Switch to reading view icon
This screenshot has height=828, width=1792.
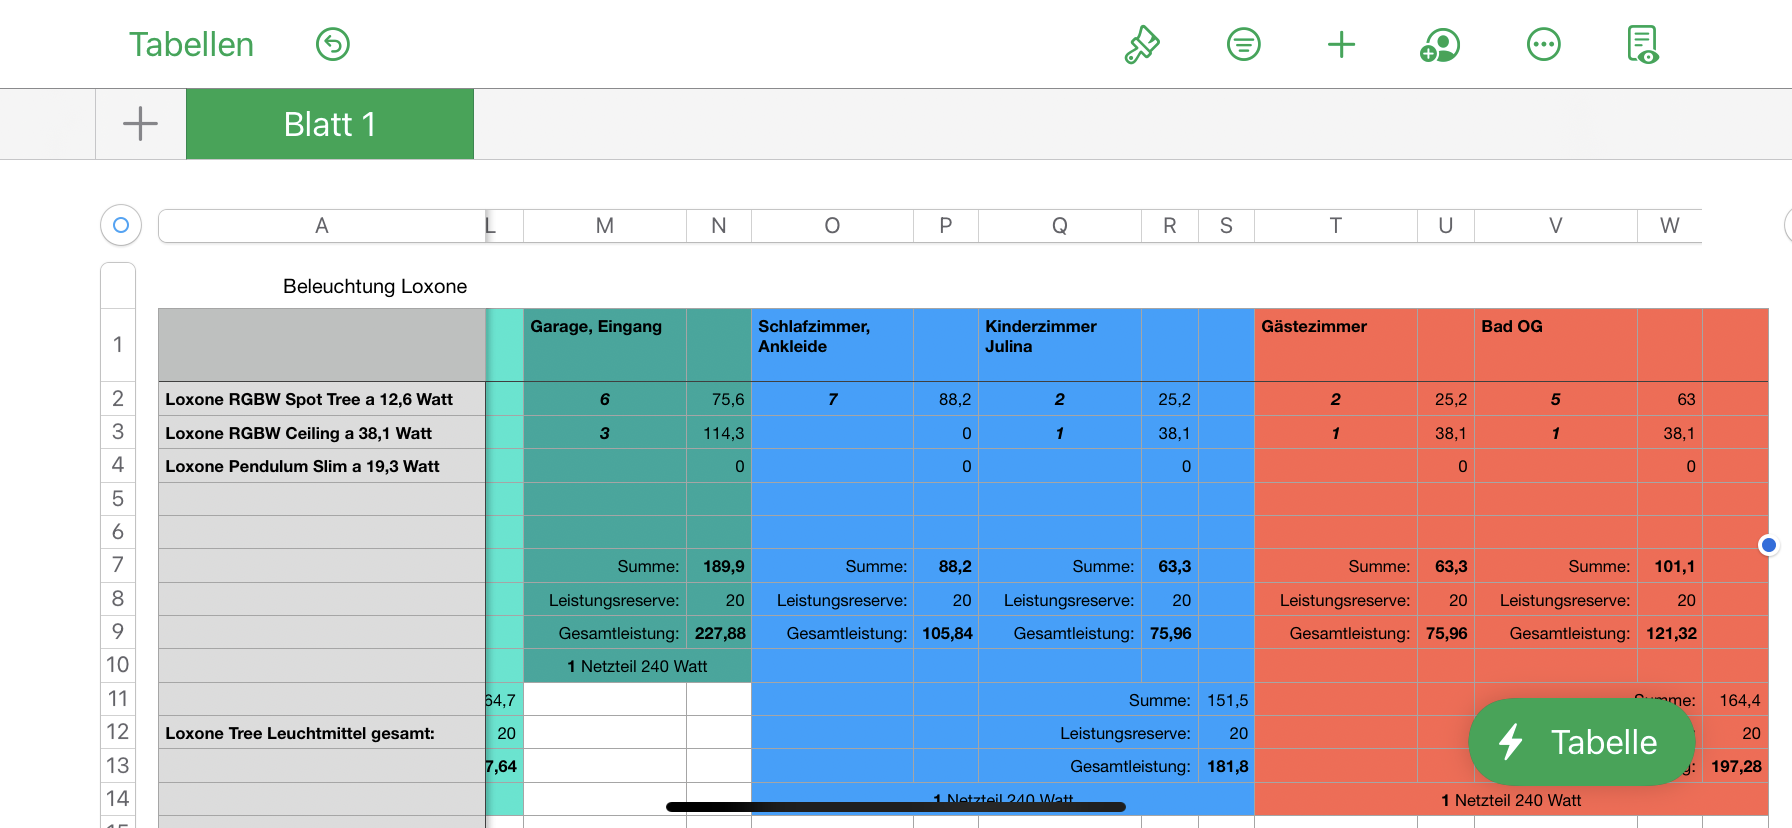click(1643, 44)
